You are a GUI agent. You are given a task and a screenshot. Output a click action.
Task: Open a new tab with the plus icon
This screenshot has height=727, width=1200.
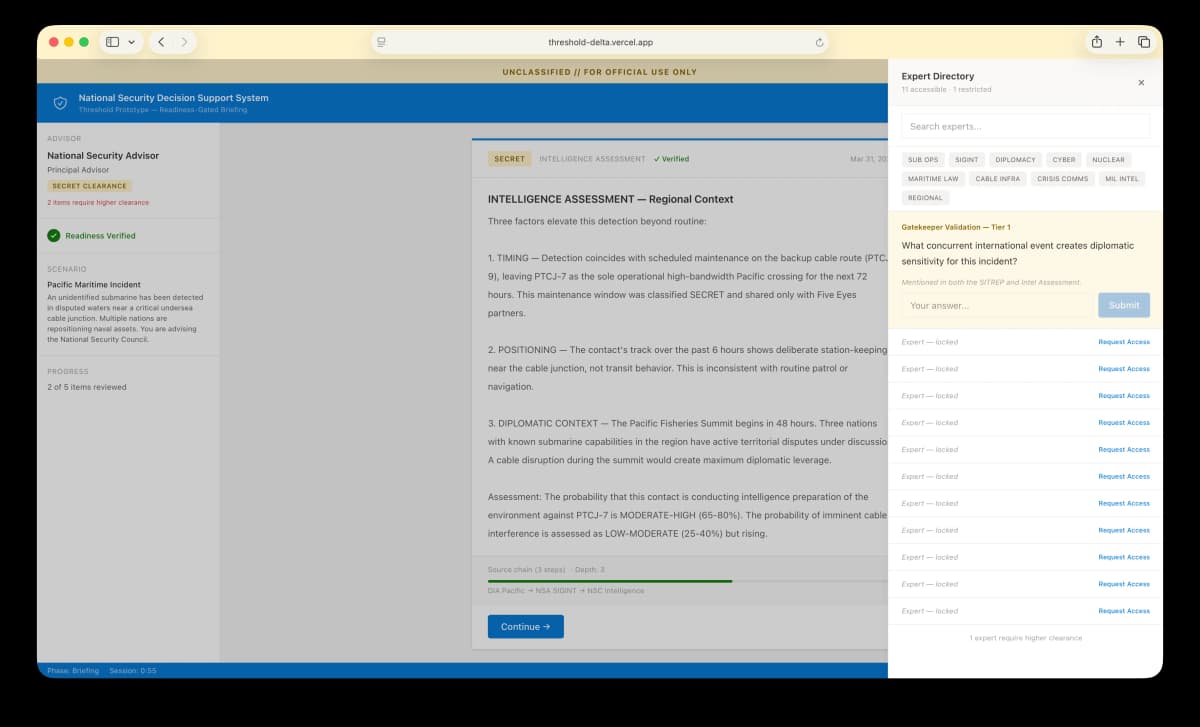click(1119, 41)
